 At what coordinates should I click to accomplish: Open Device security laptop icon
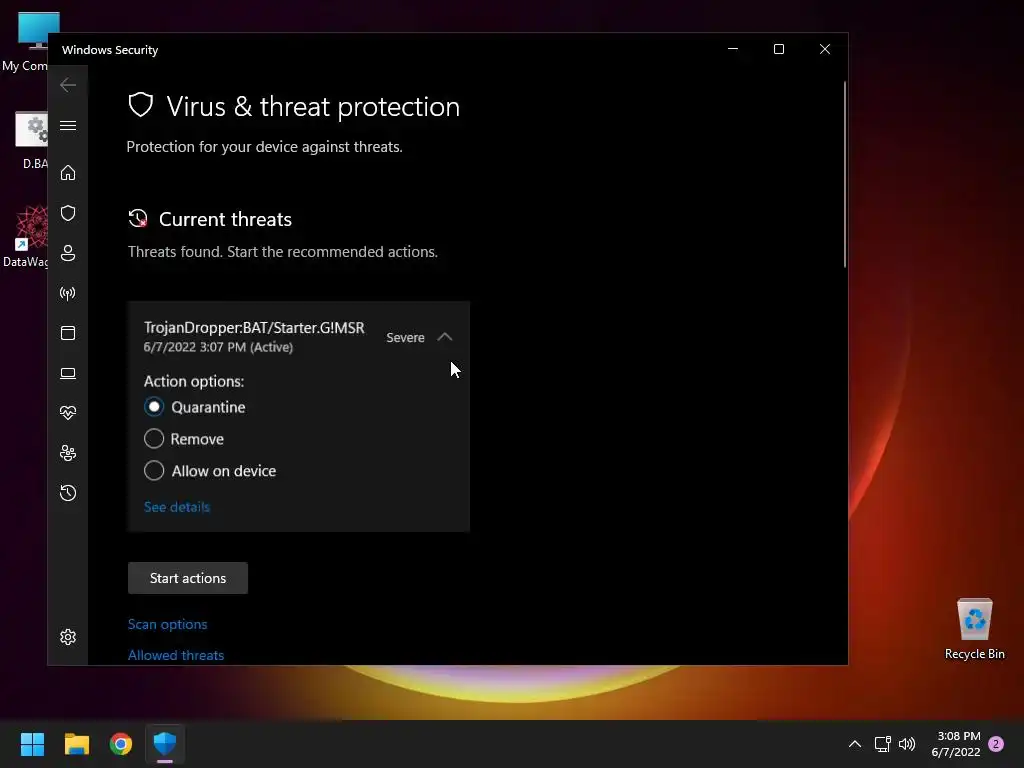pyautogui.click(x=68, y=374)
